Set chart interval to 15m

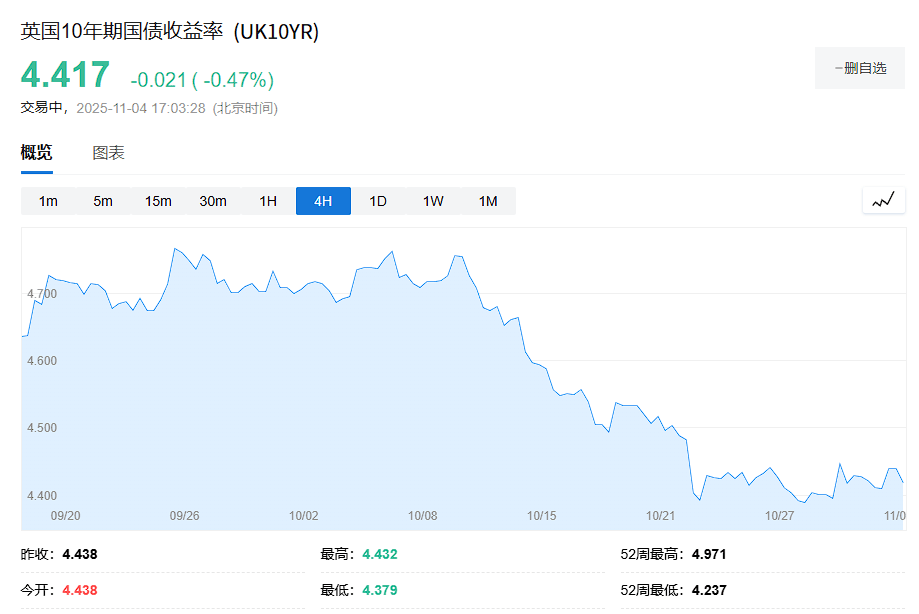pyautogui.click(x=158, y=201)
